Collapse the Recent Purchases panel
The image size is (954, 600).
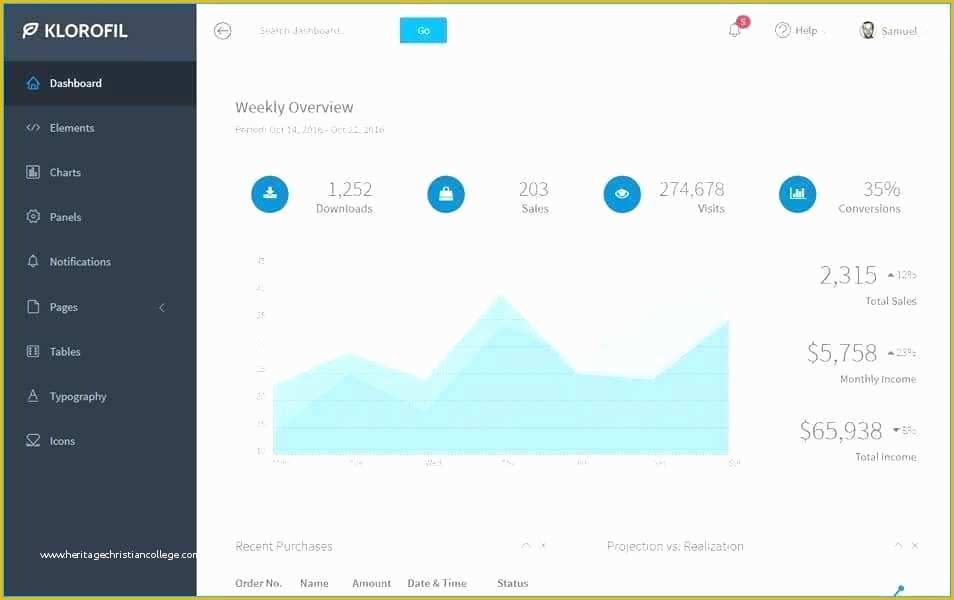[526, 546]
